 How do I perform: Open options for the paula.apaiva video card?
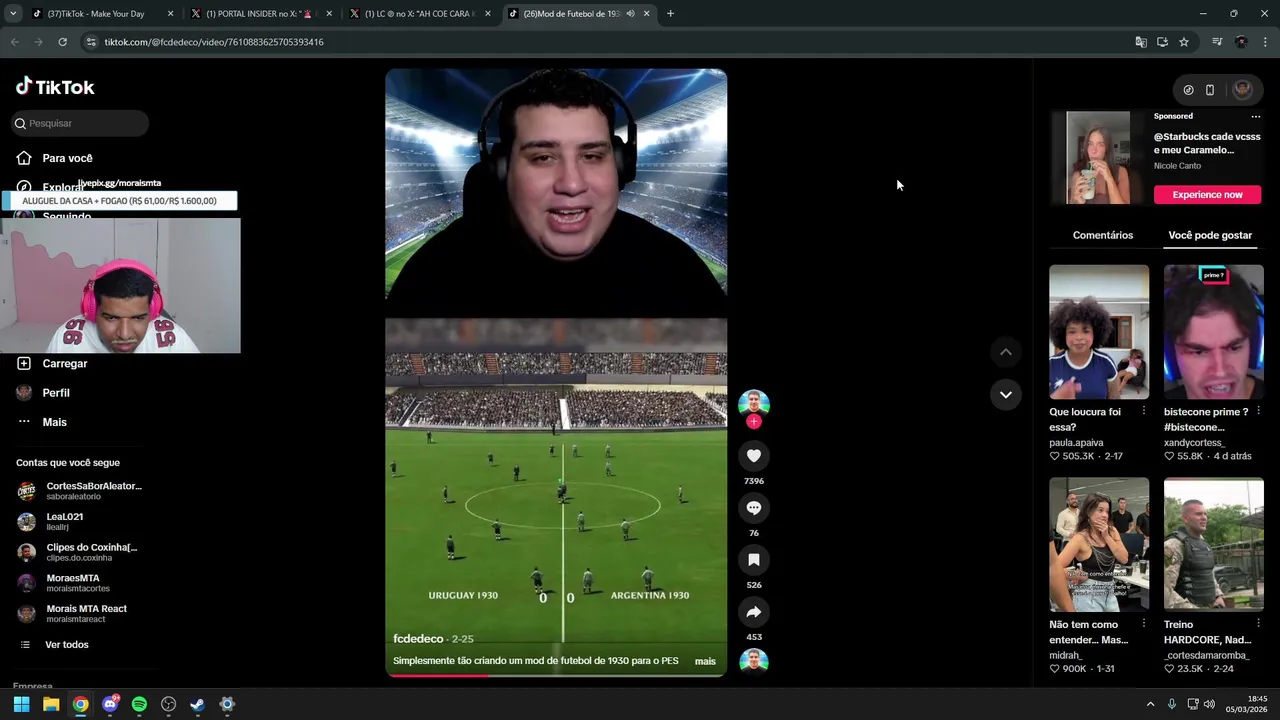coord(1144,411)
